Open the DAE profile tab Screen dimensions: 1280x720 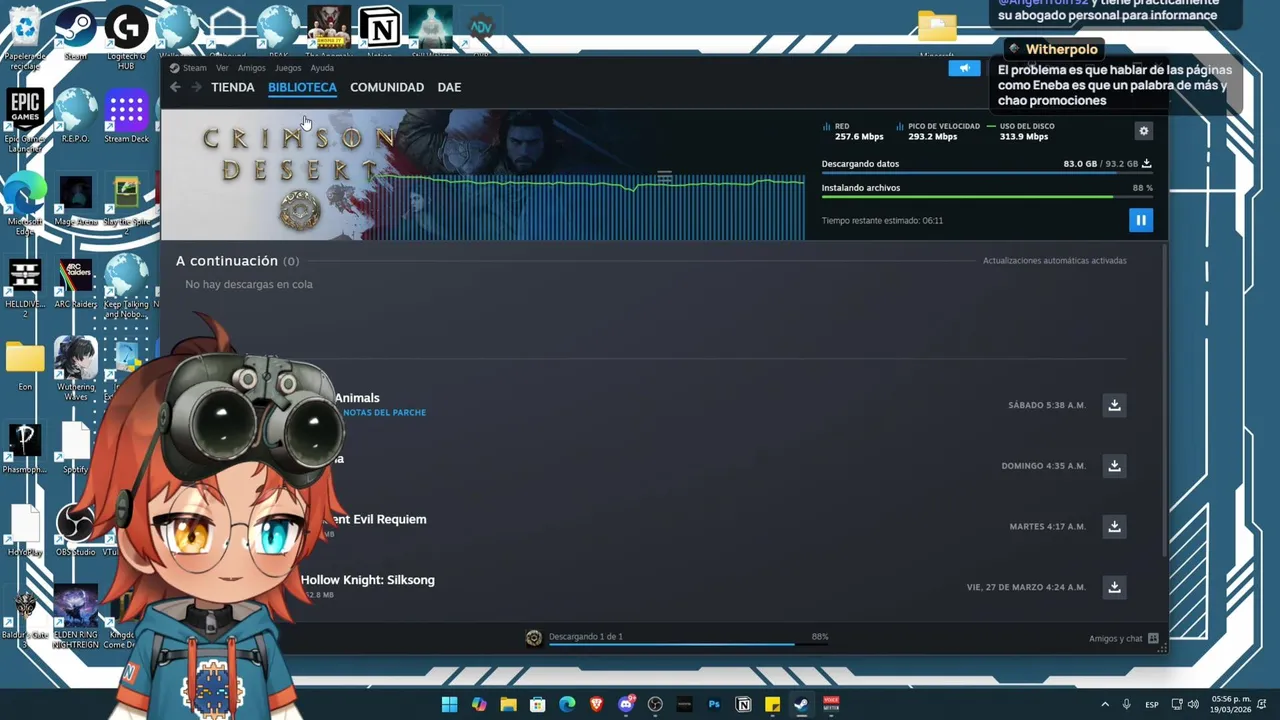coord(449,87)
